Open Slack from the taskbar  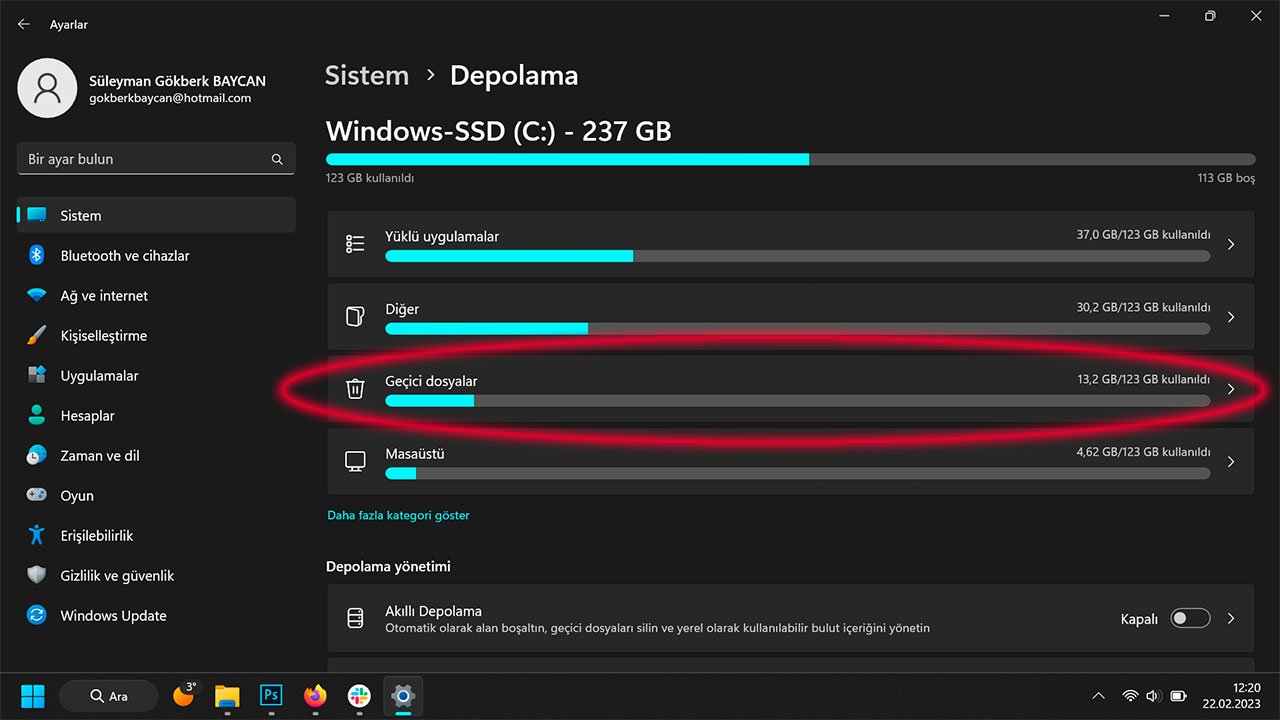[359, 695]
